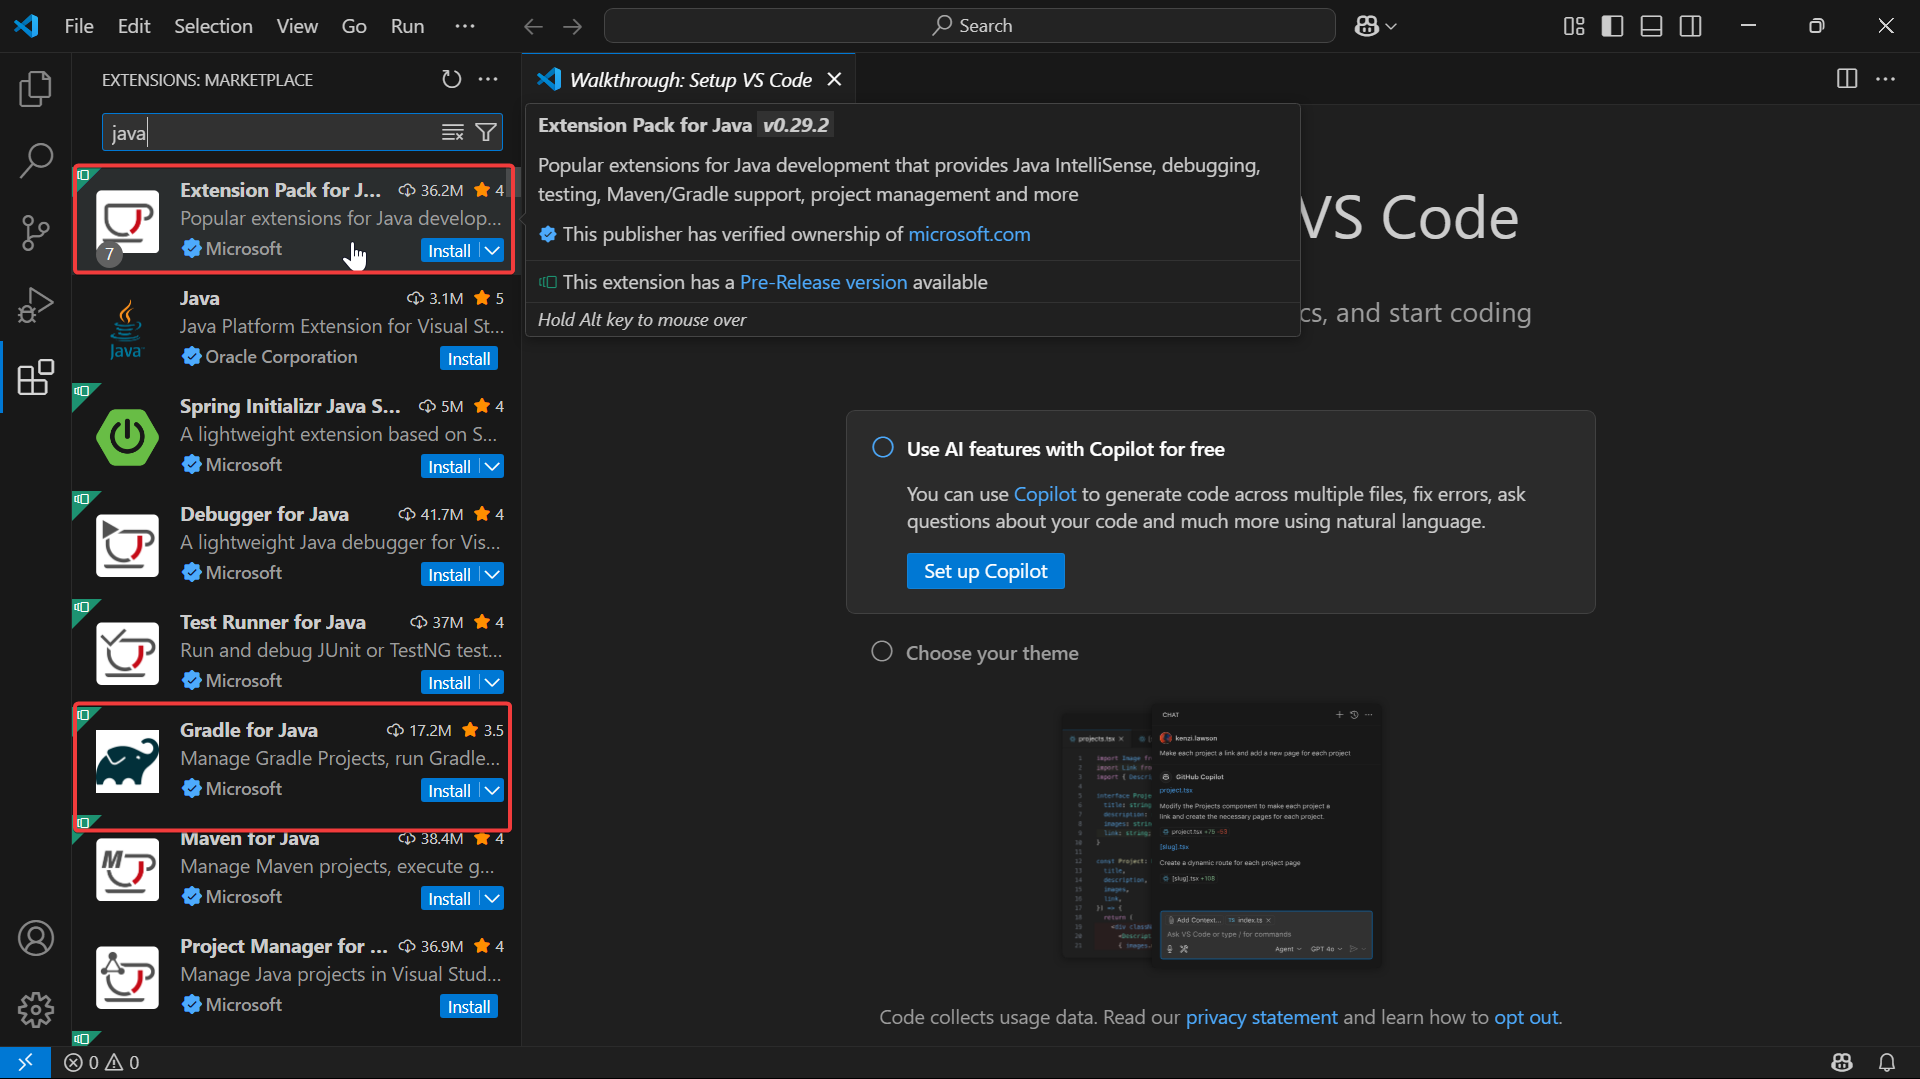
Task: Open the Copilot dropdown in title bar
Action: [1376, 26]
